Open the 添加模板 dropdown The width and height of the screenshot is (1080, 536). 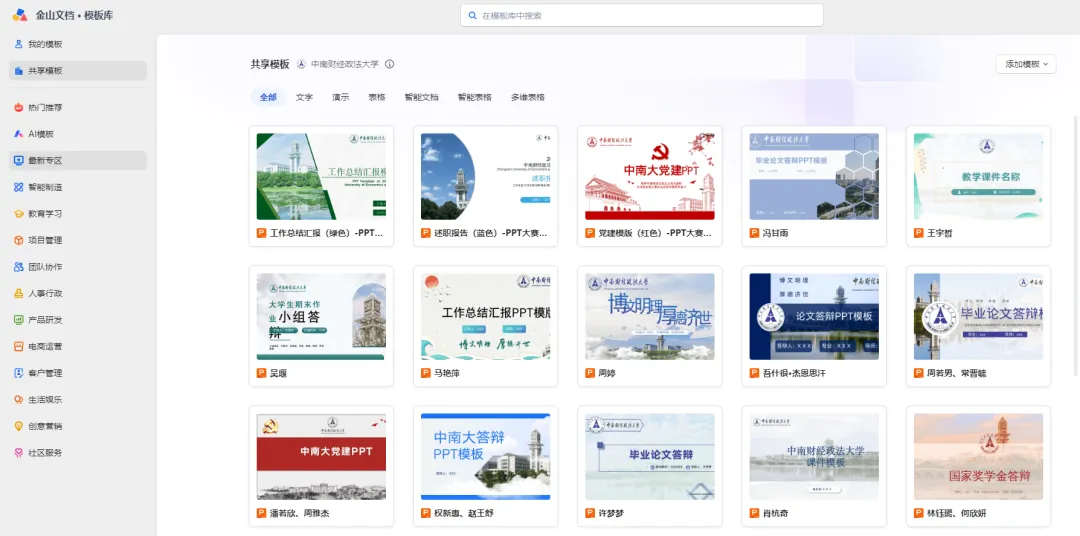(x=1026, y=64)
